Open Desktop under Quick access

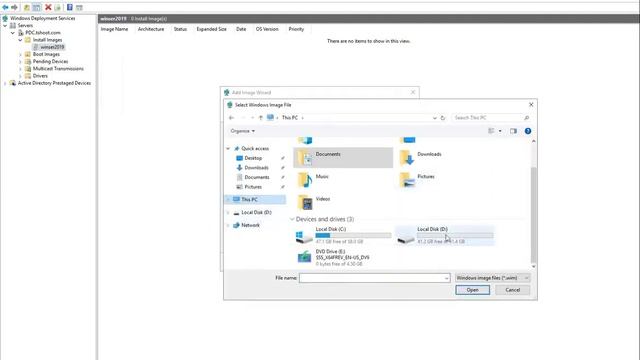click(x=253, y=158)
